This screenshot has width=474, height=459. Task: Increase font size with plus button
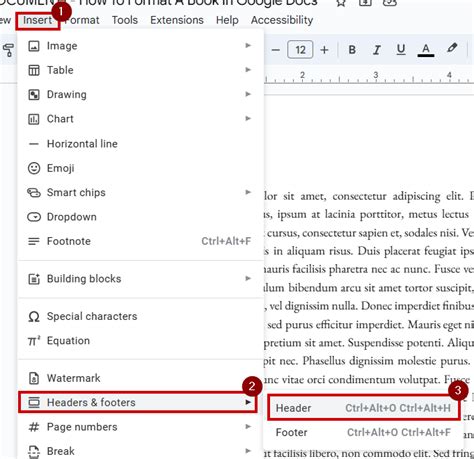tap(324, 50)
